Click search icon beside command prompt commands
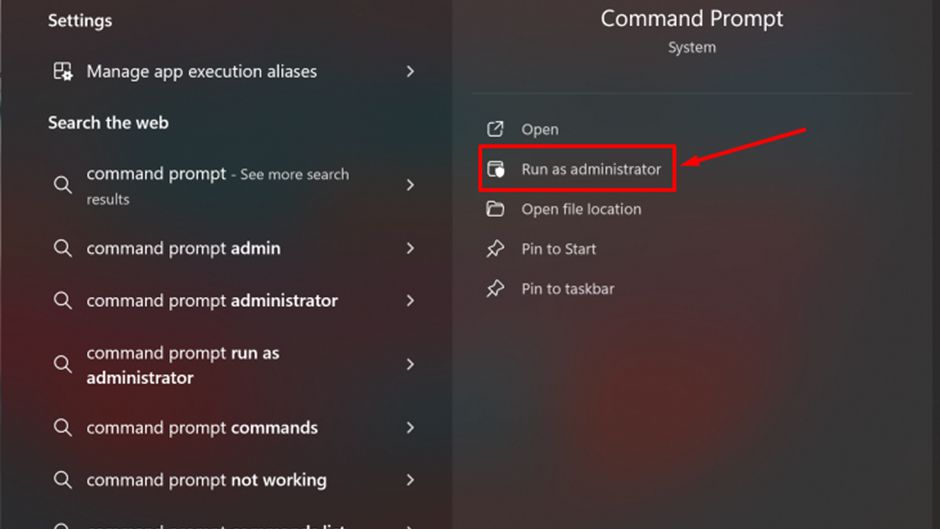940x529 pixels. (62, 427)
